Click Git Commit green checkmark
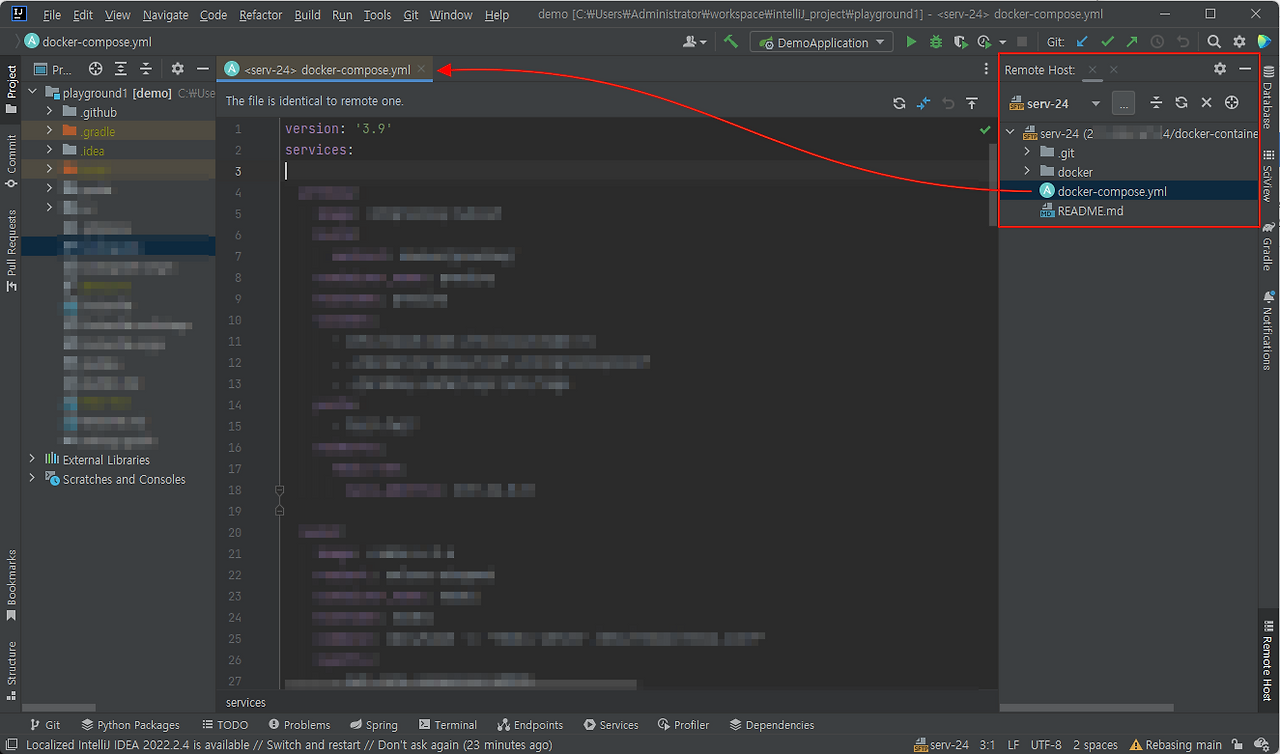The height and width of the screenshot is (754, 1280). (x=1107, y=42)
